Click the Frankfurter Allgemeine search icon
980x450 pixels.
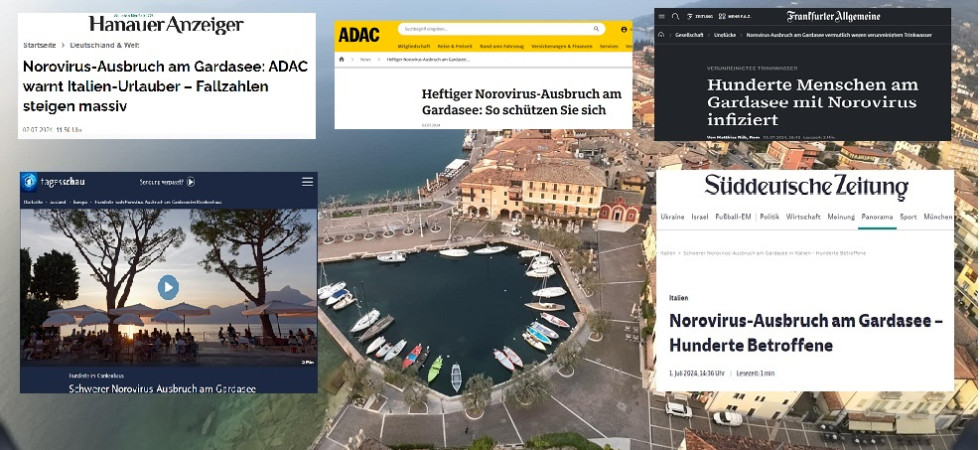pos(676,17)
